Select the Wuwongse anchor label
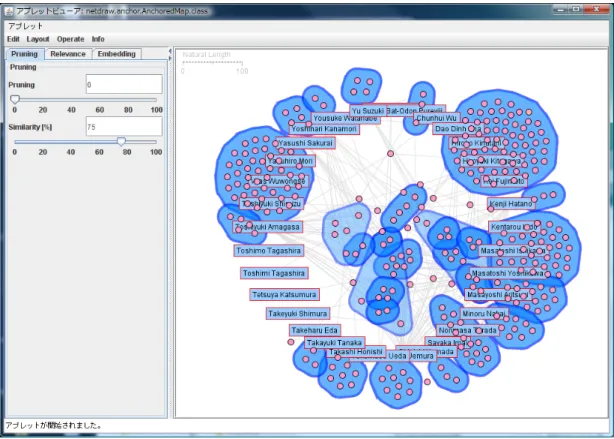The image size is (614, 439). (x=278, y=181)
